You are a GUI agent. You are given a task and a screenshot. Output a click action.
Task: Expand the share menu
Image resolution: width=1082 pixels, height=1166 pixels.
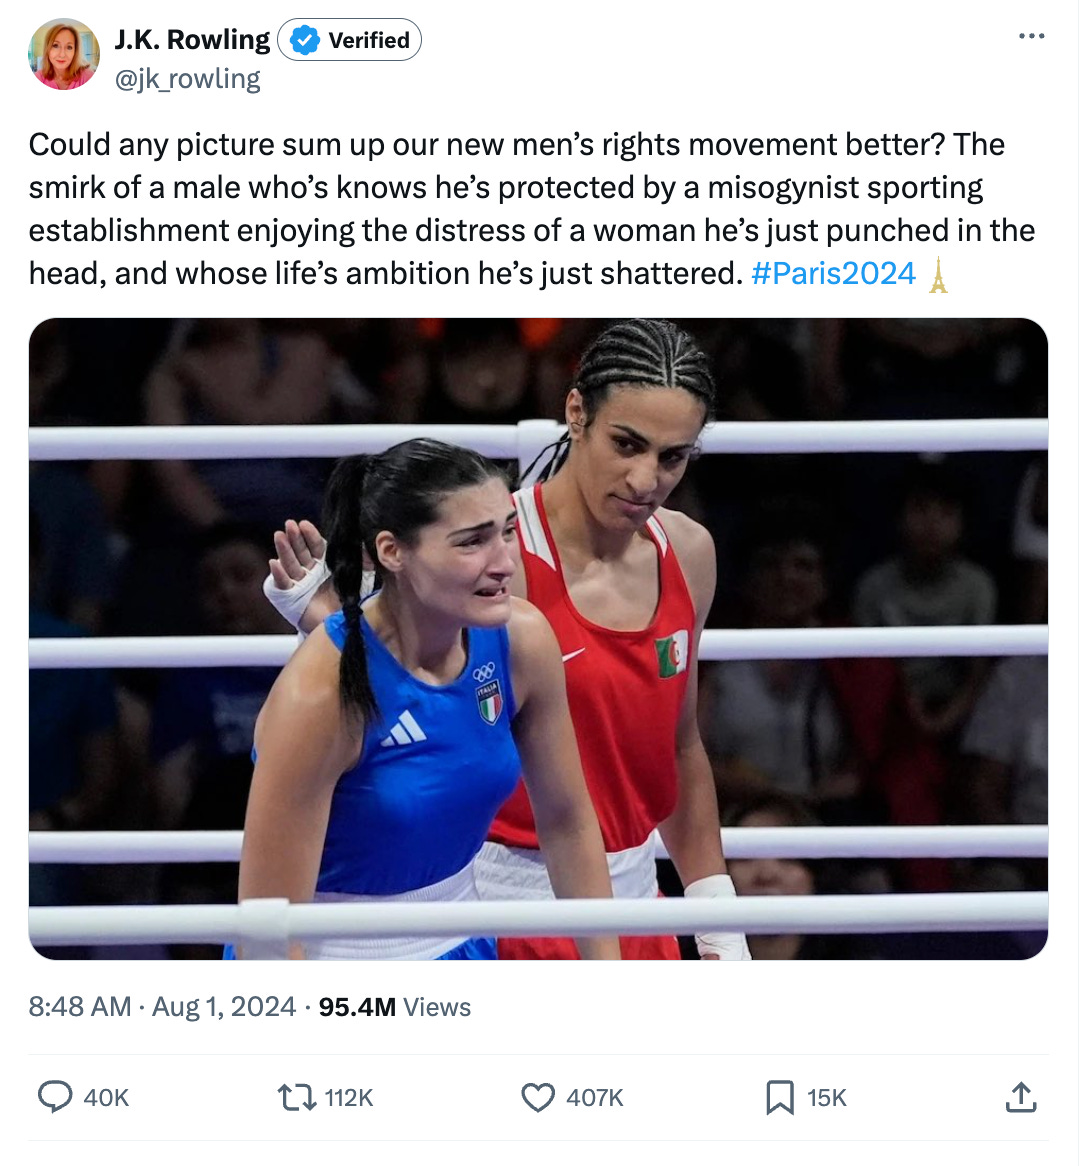tap(1021, 1096)
